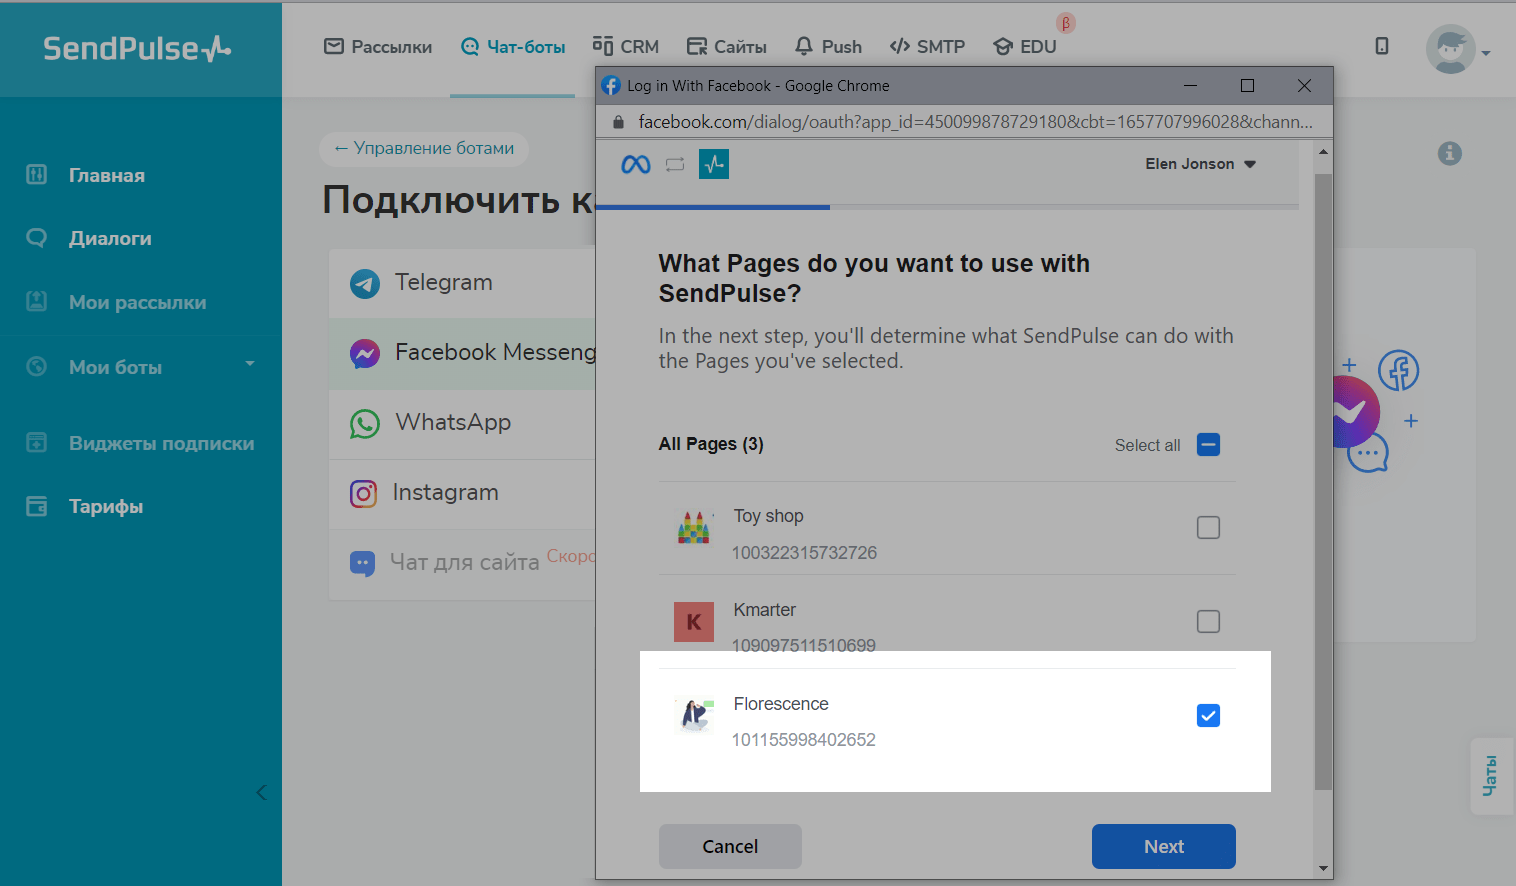Image resolution: width=1516 pixels, height=886 pixels.
Task: Click the info icon on the page
Action: click(1449, 153)
